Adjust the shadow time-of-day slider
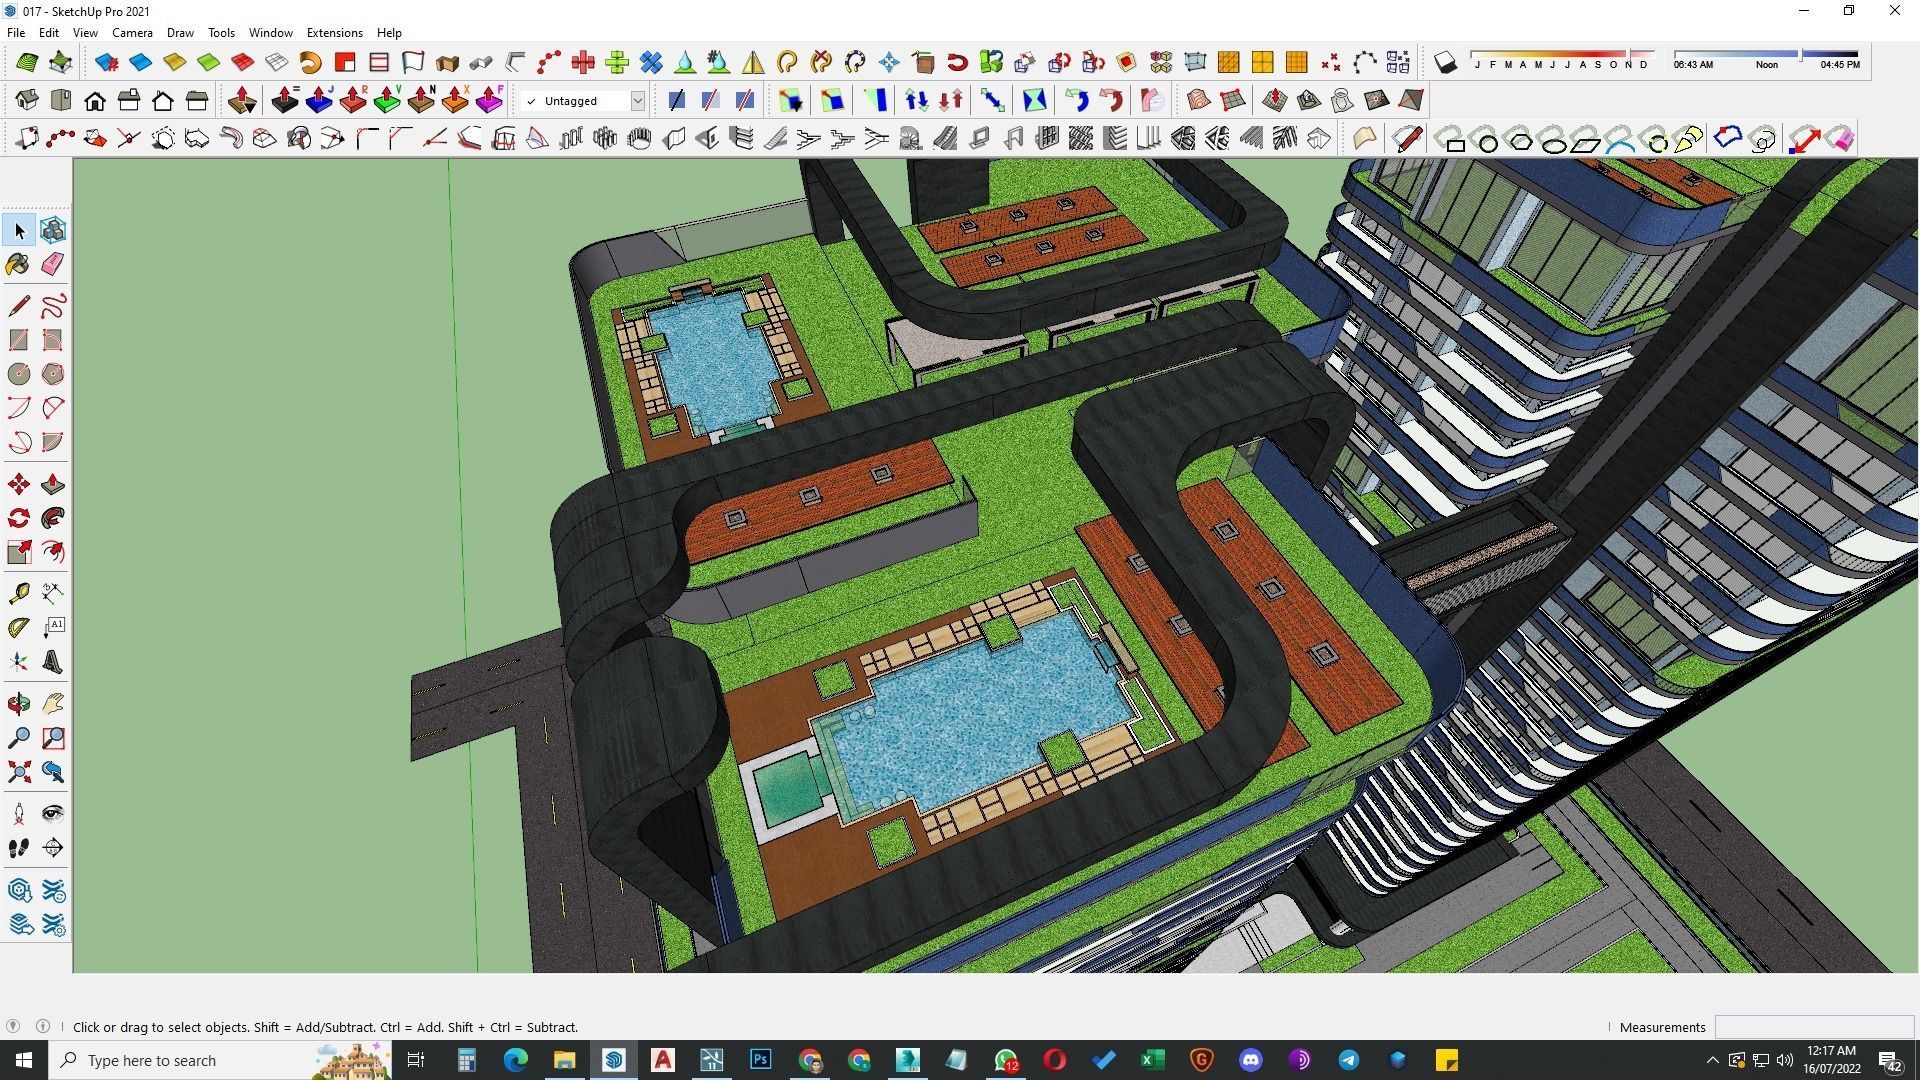The width and height of the screenshot is (1920, 1080). pyautogui.click(x=1800, y=55)
